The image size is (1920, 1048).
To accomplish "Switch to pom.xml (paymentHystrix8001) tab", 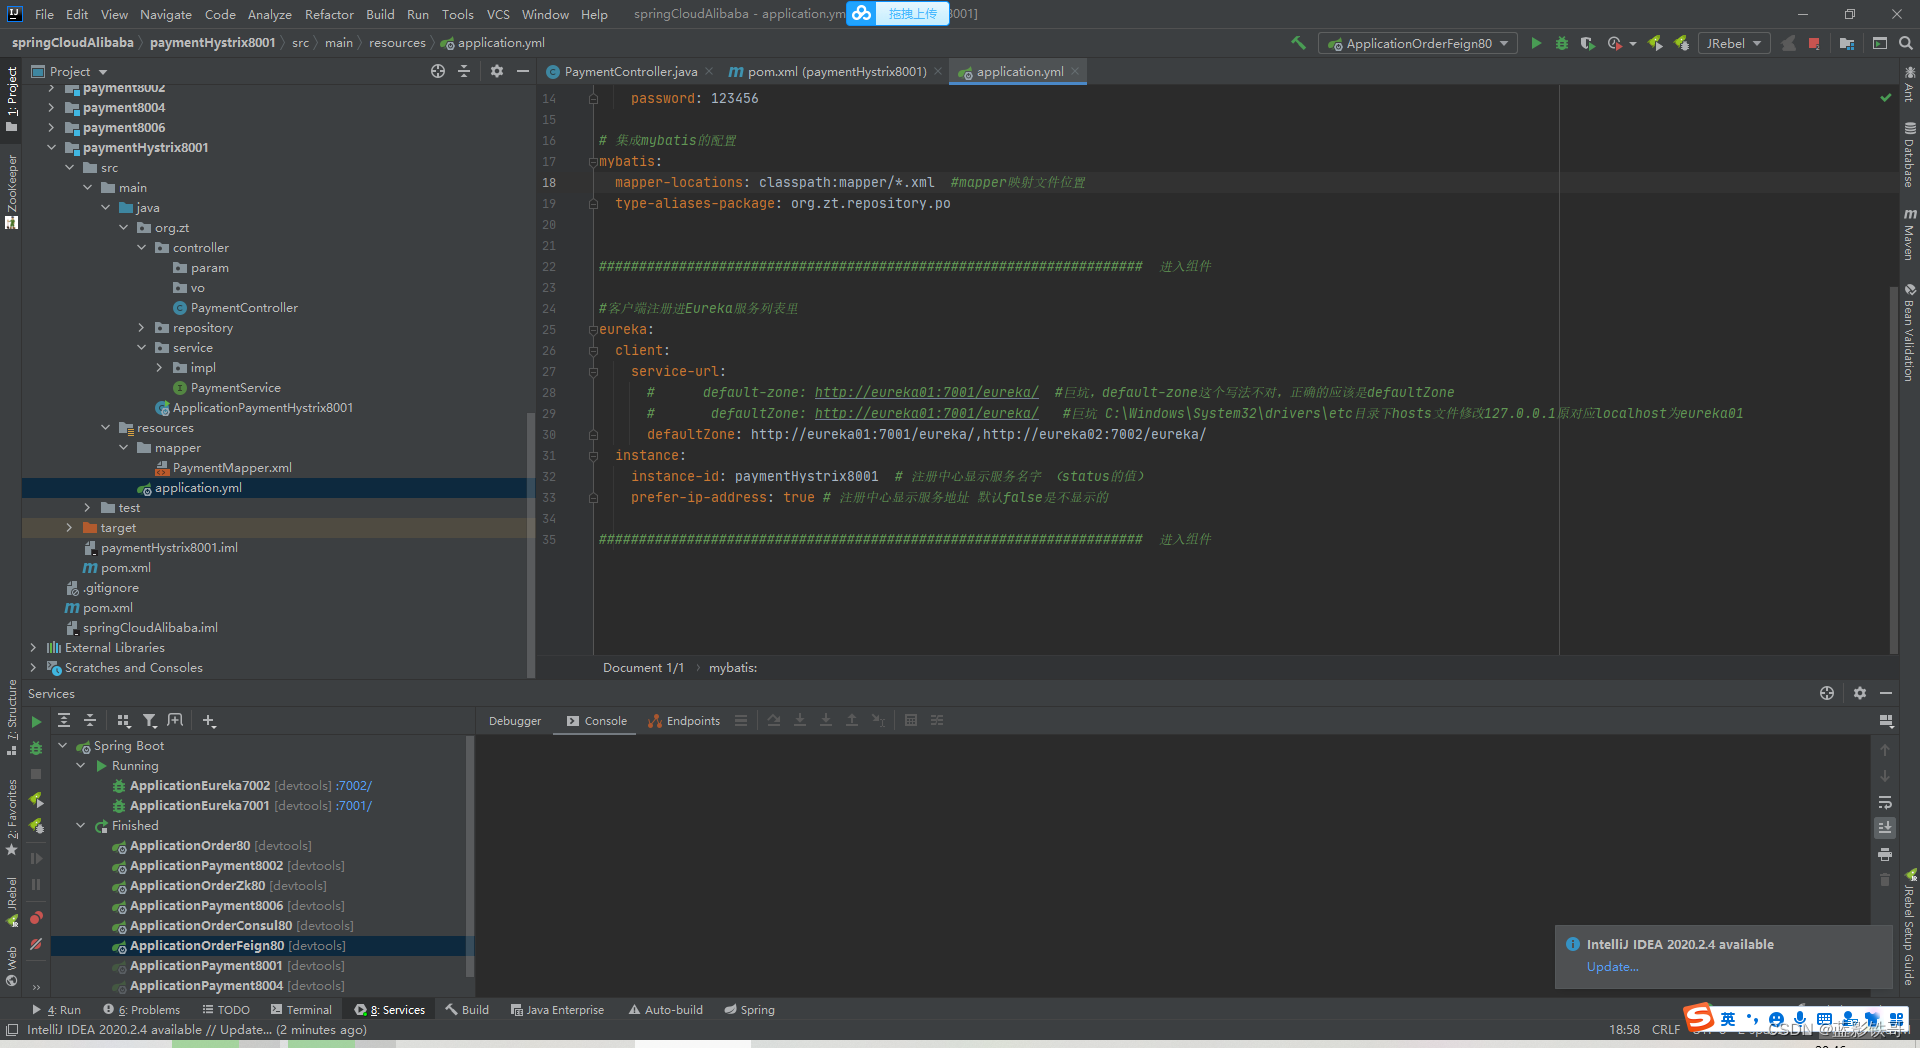I will click(x=836, y=72).
